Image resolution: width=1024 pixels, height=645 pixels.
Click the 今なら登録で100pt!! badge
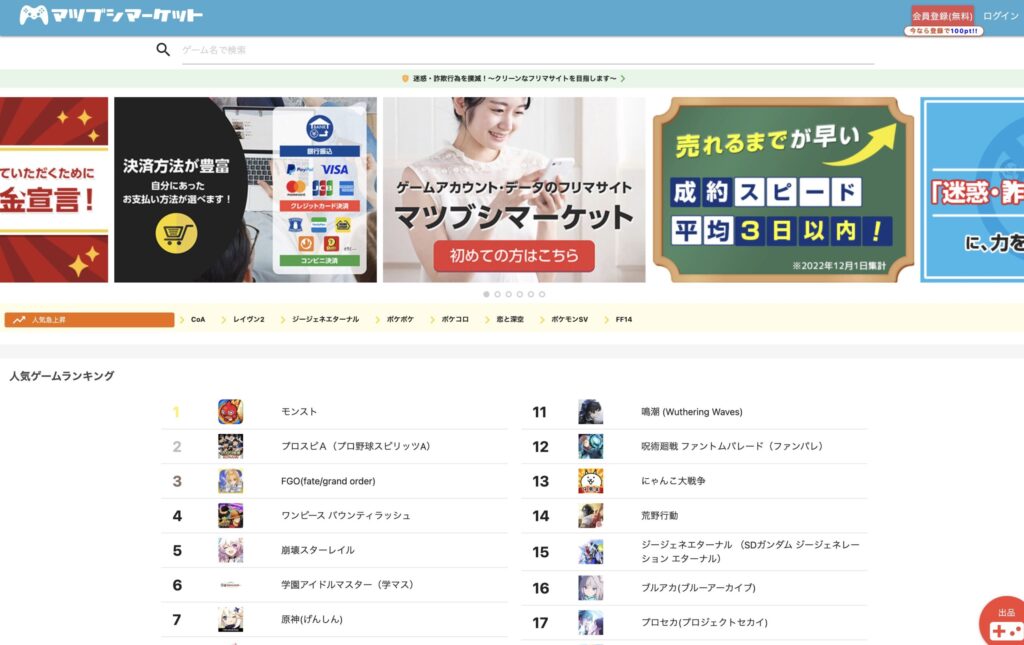[x=944, y=31]
